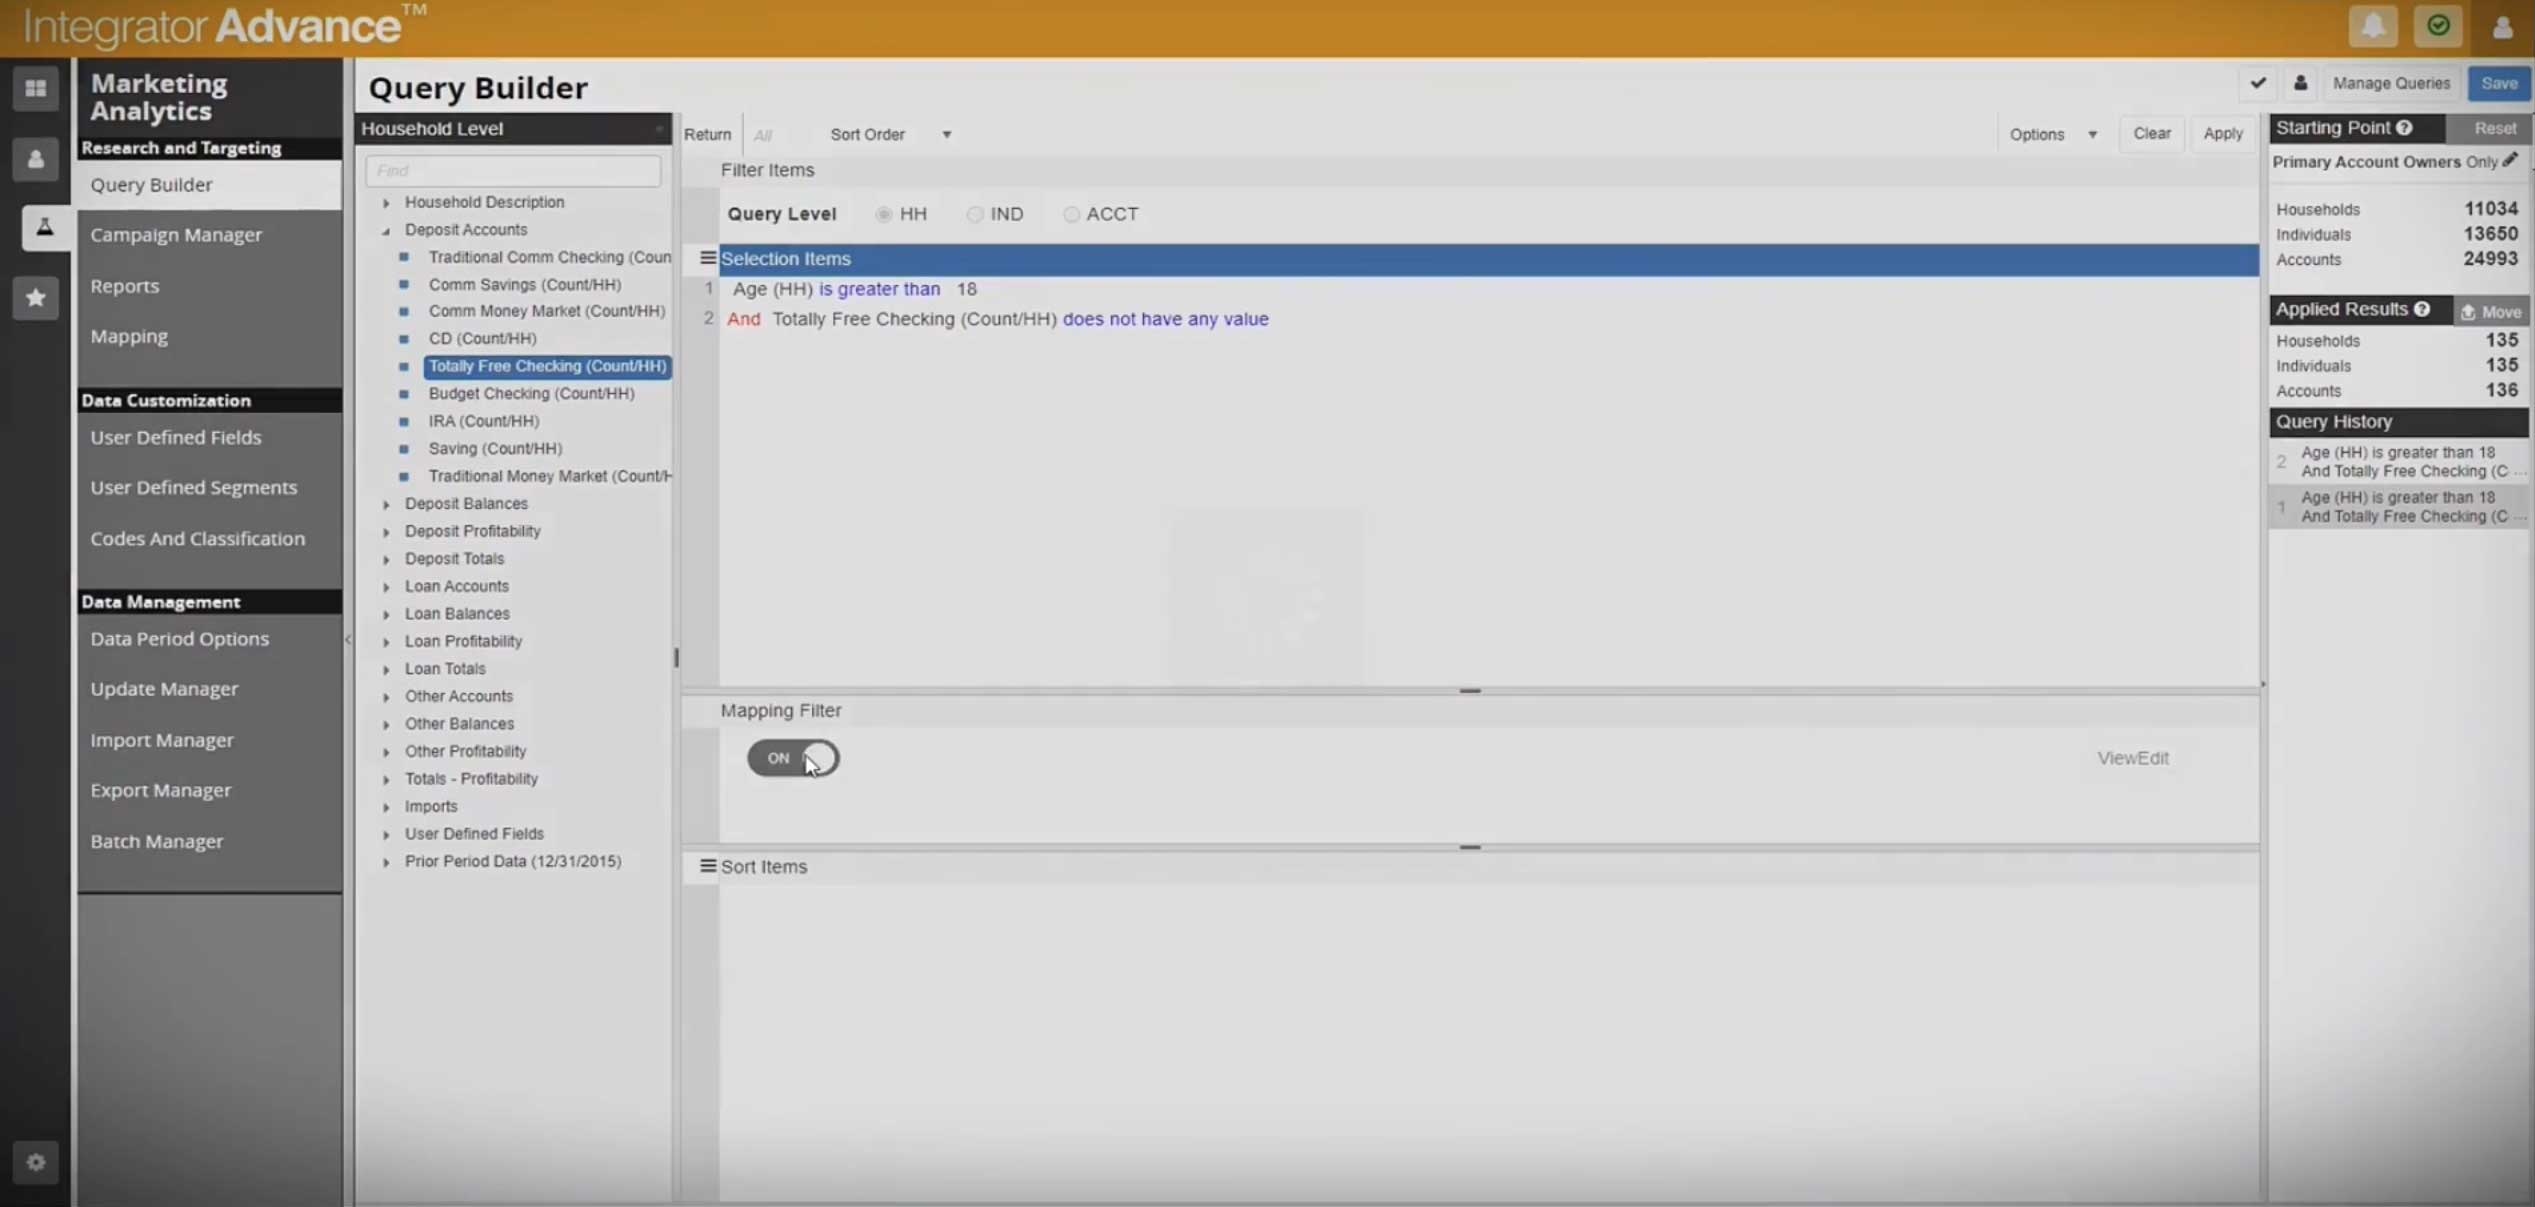This screenshot has height=1207, width=2535.
Task: Click the notification bell icon
Action: tap(2372, 27)
